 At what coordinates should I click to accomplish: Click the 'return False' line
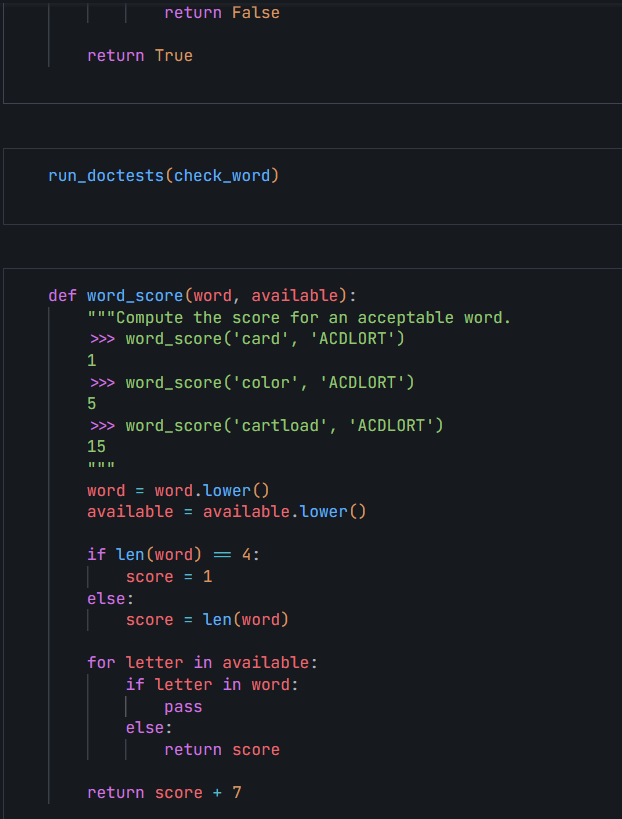point(222,13)
